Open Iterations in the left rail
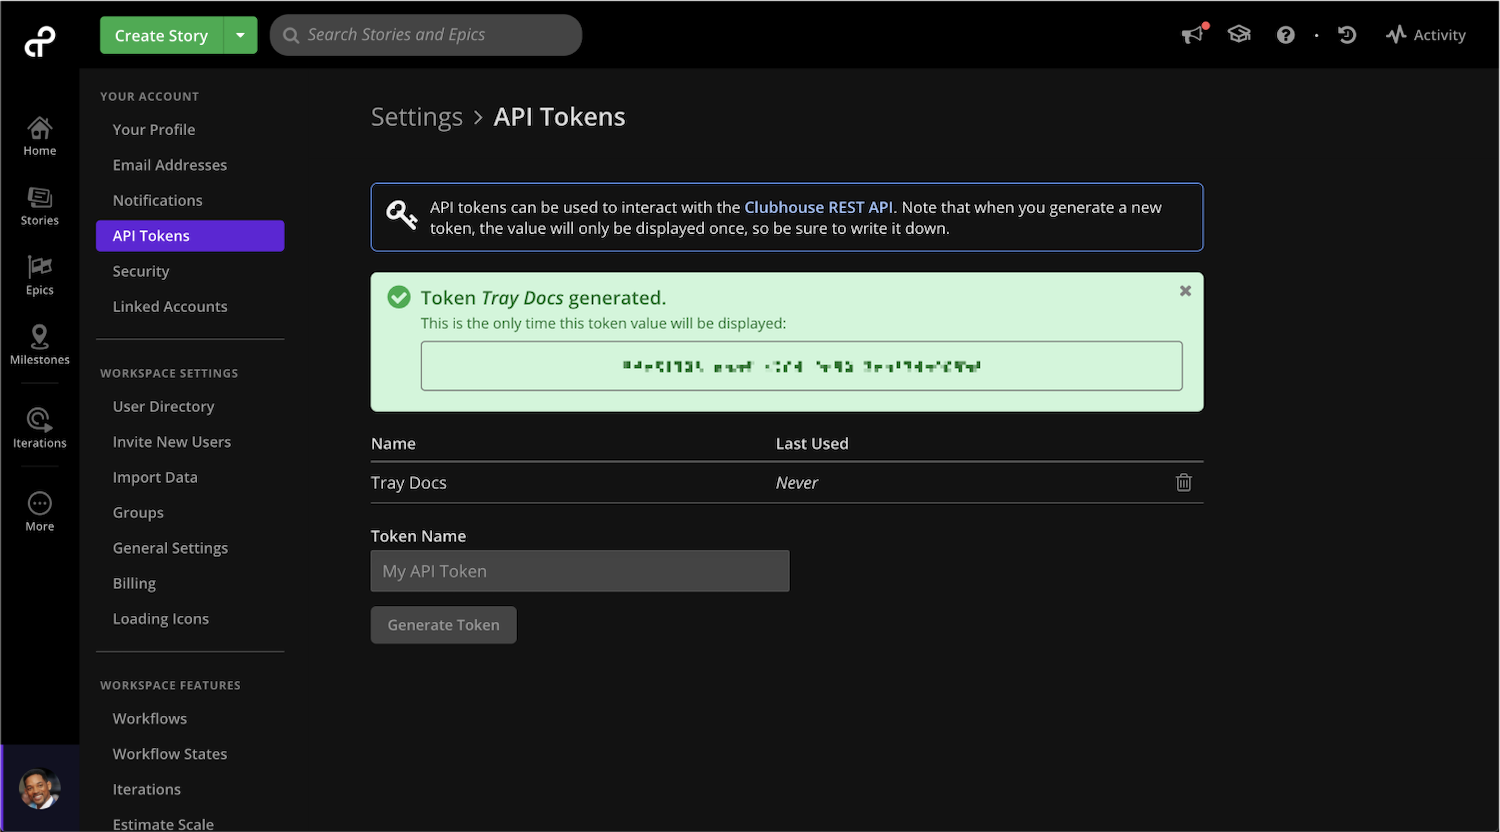1500x832 pixels. point(40,428)
